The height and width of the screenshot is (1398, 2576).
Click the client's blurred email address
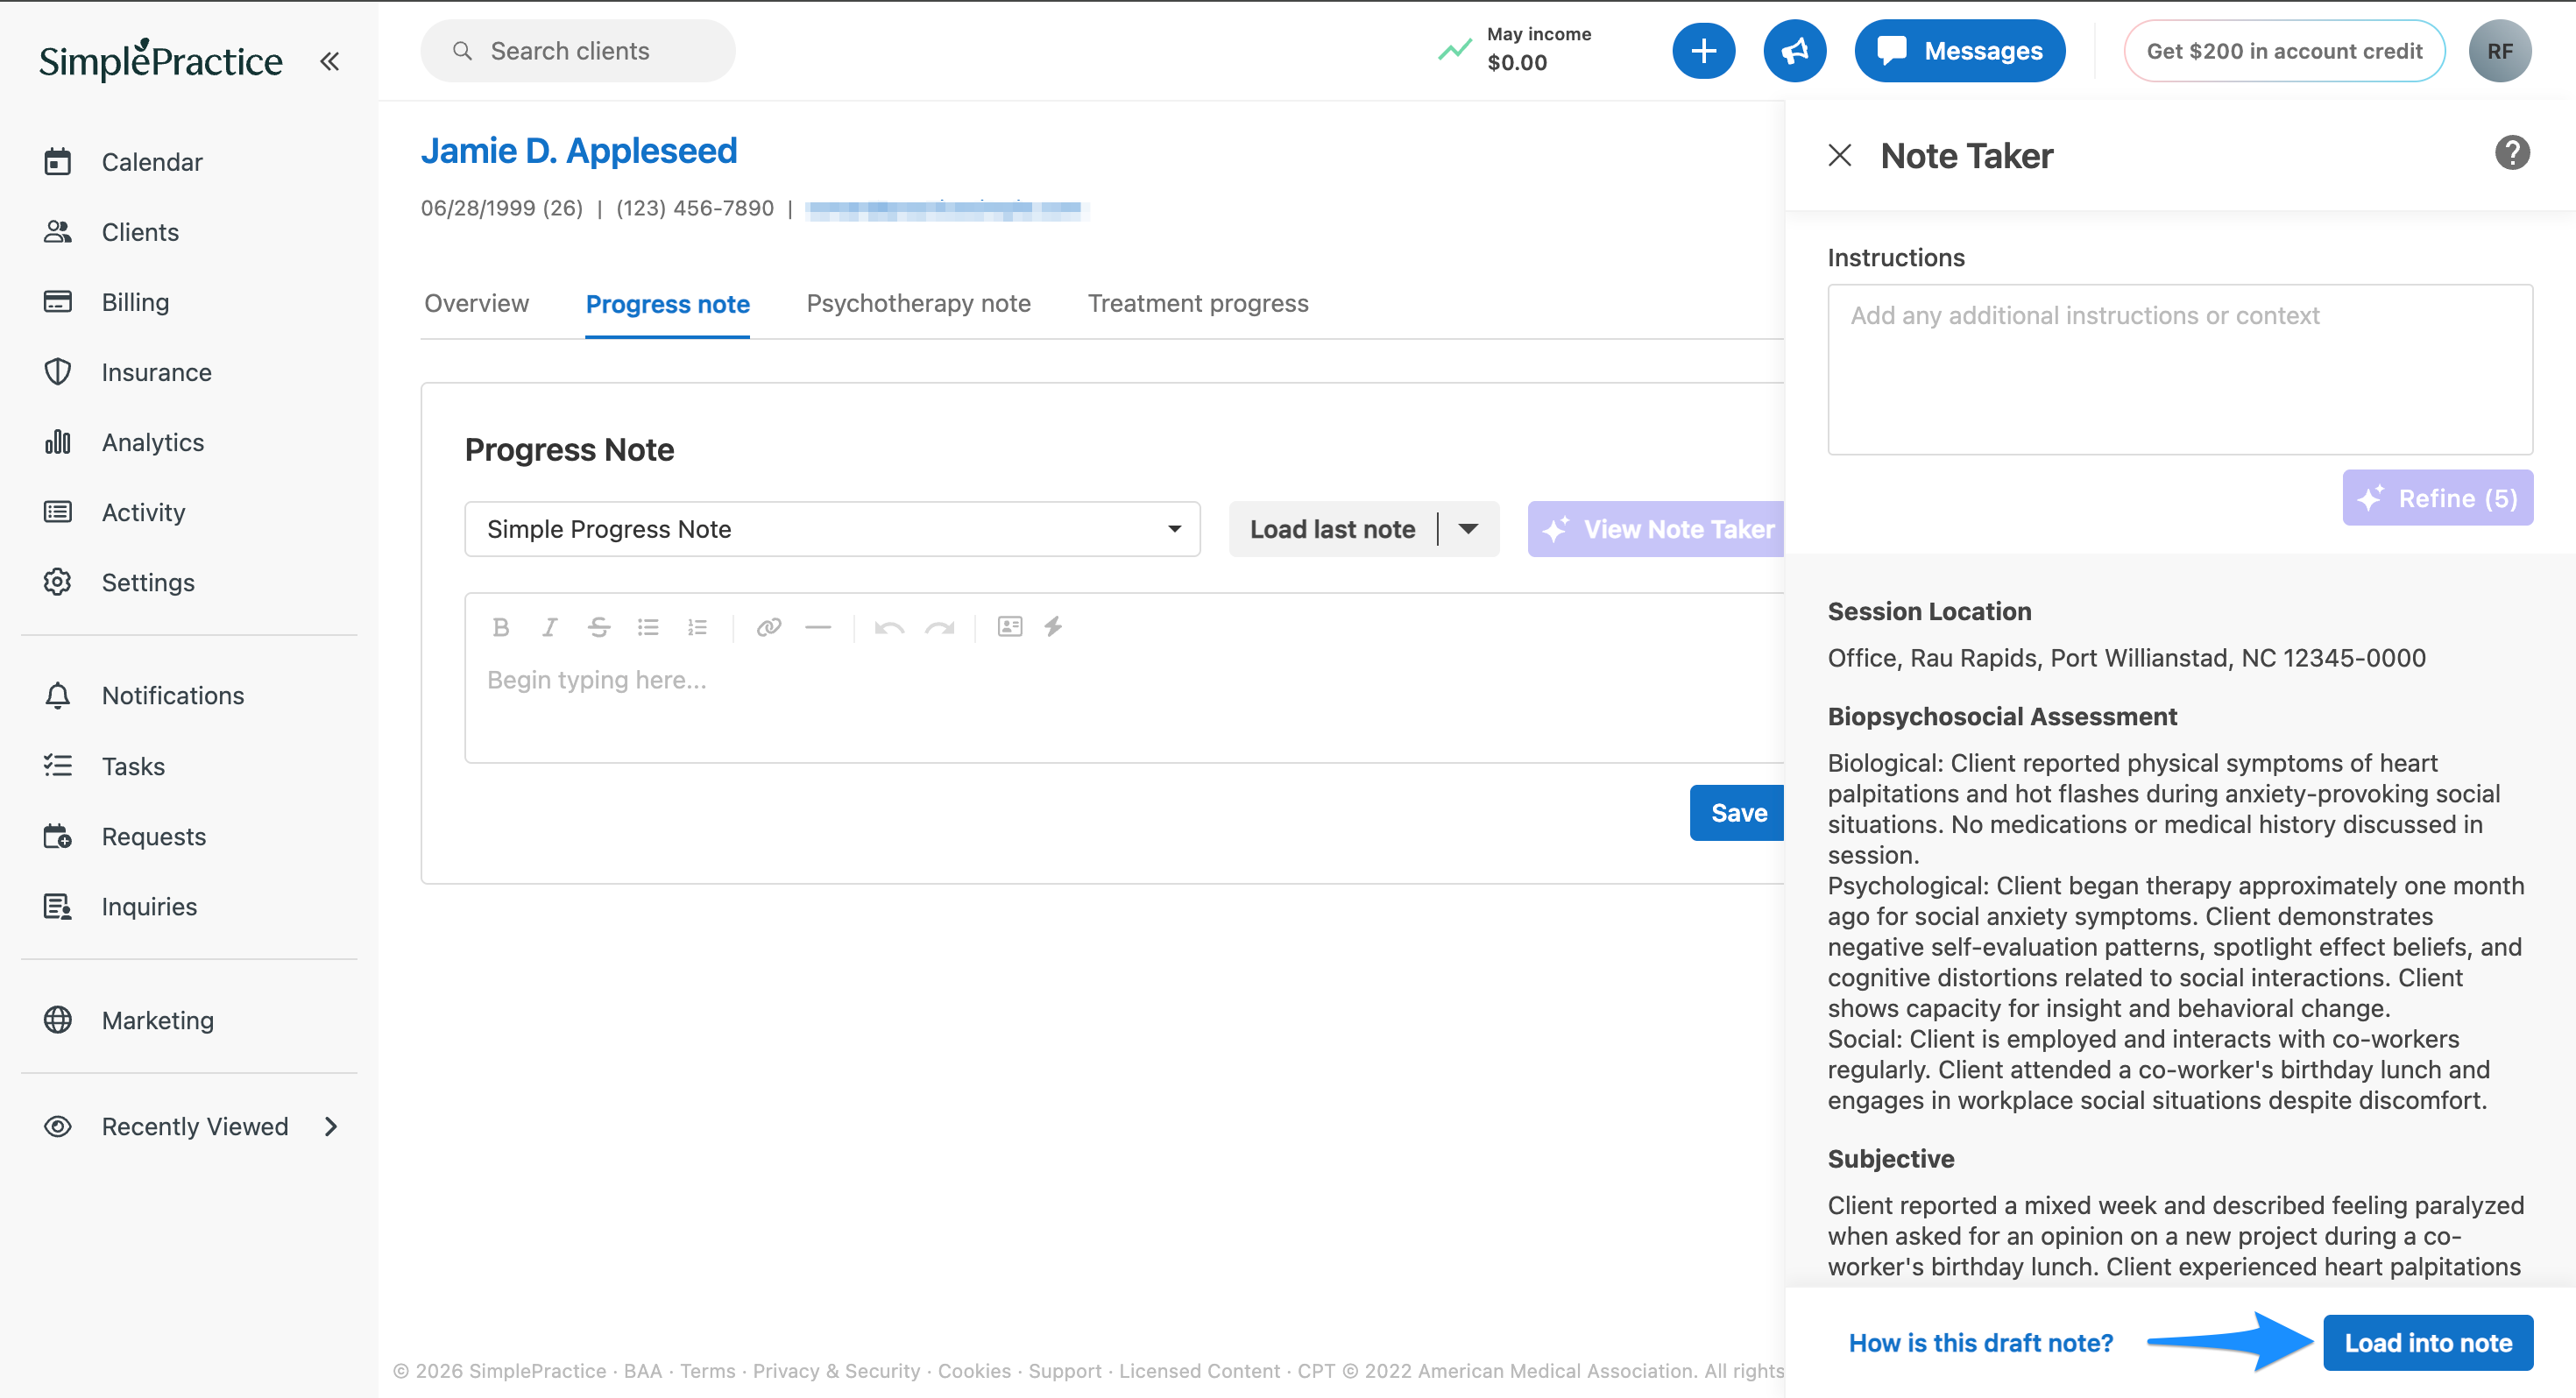[x=945, y=209]
